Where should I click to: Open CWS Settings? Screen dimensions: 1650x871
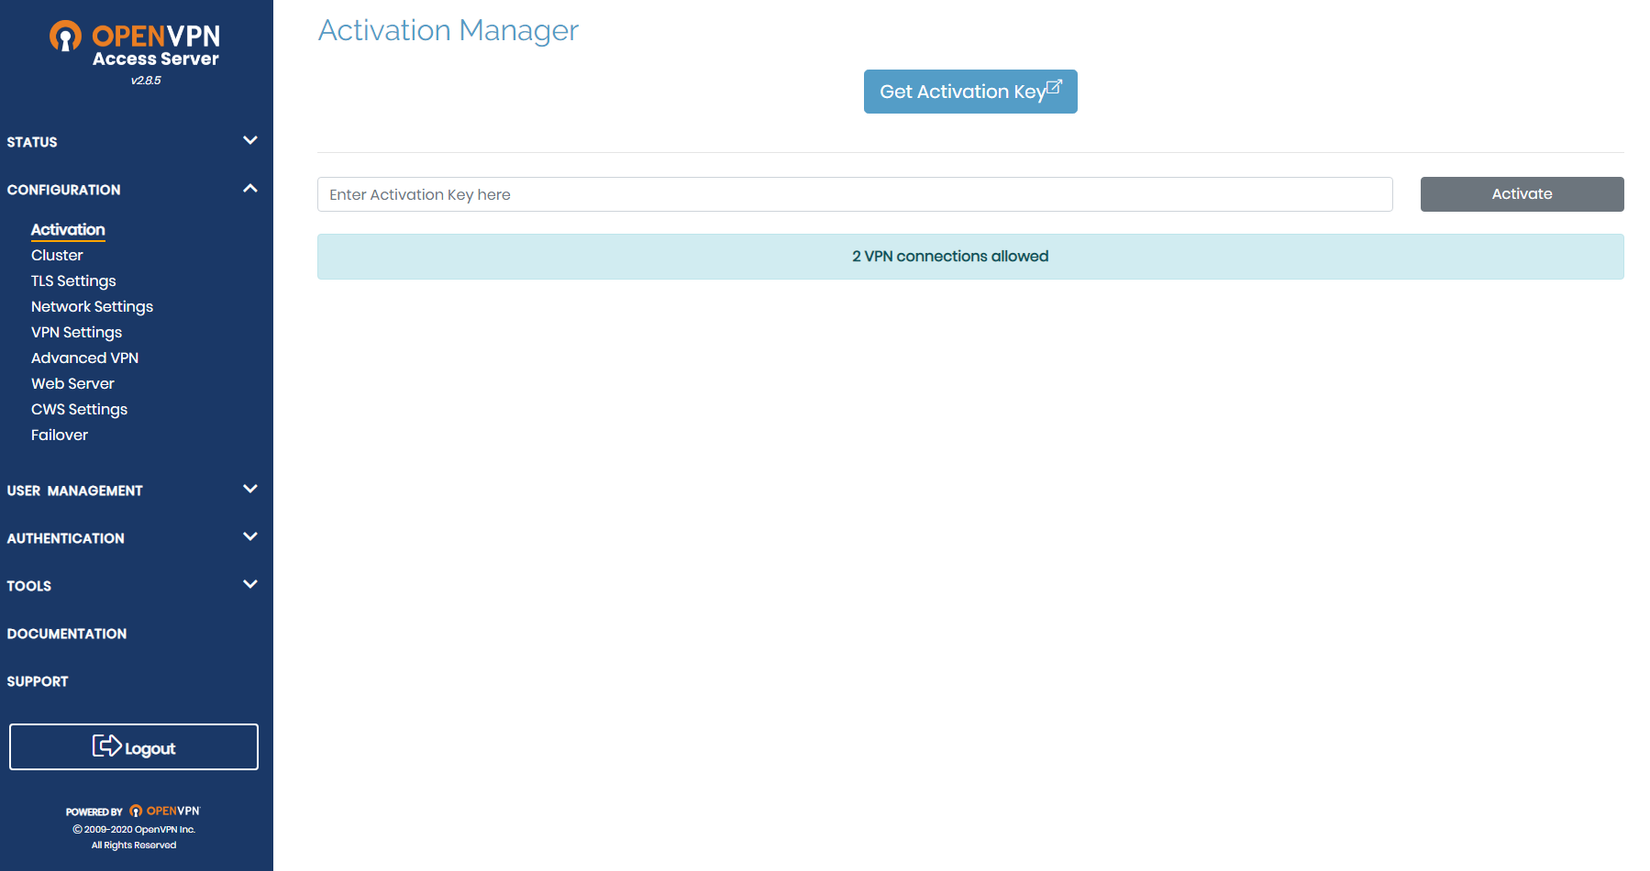pos(79,409)
